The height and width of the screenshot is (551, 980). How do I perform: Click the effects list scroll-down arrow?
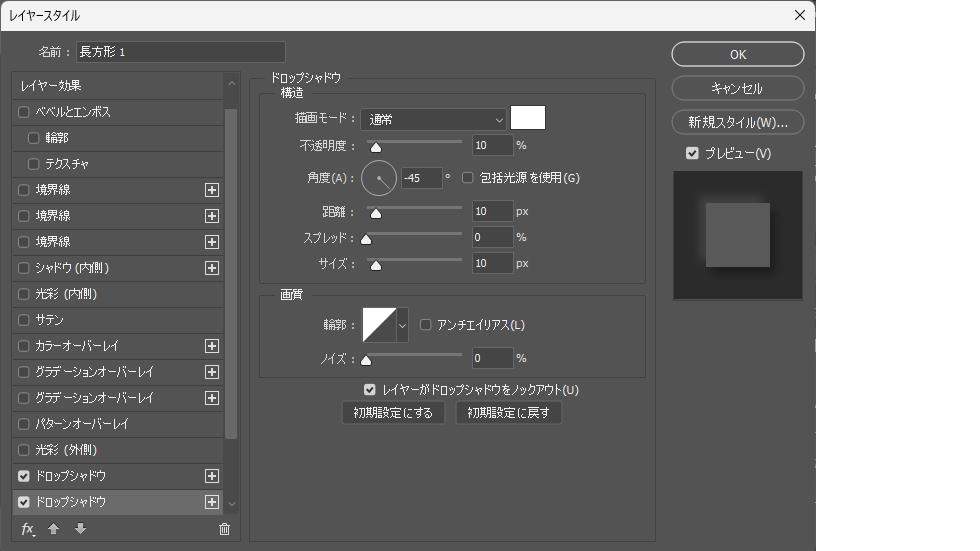(232, 504)
